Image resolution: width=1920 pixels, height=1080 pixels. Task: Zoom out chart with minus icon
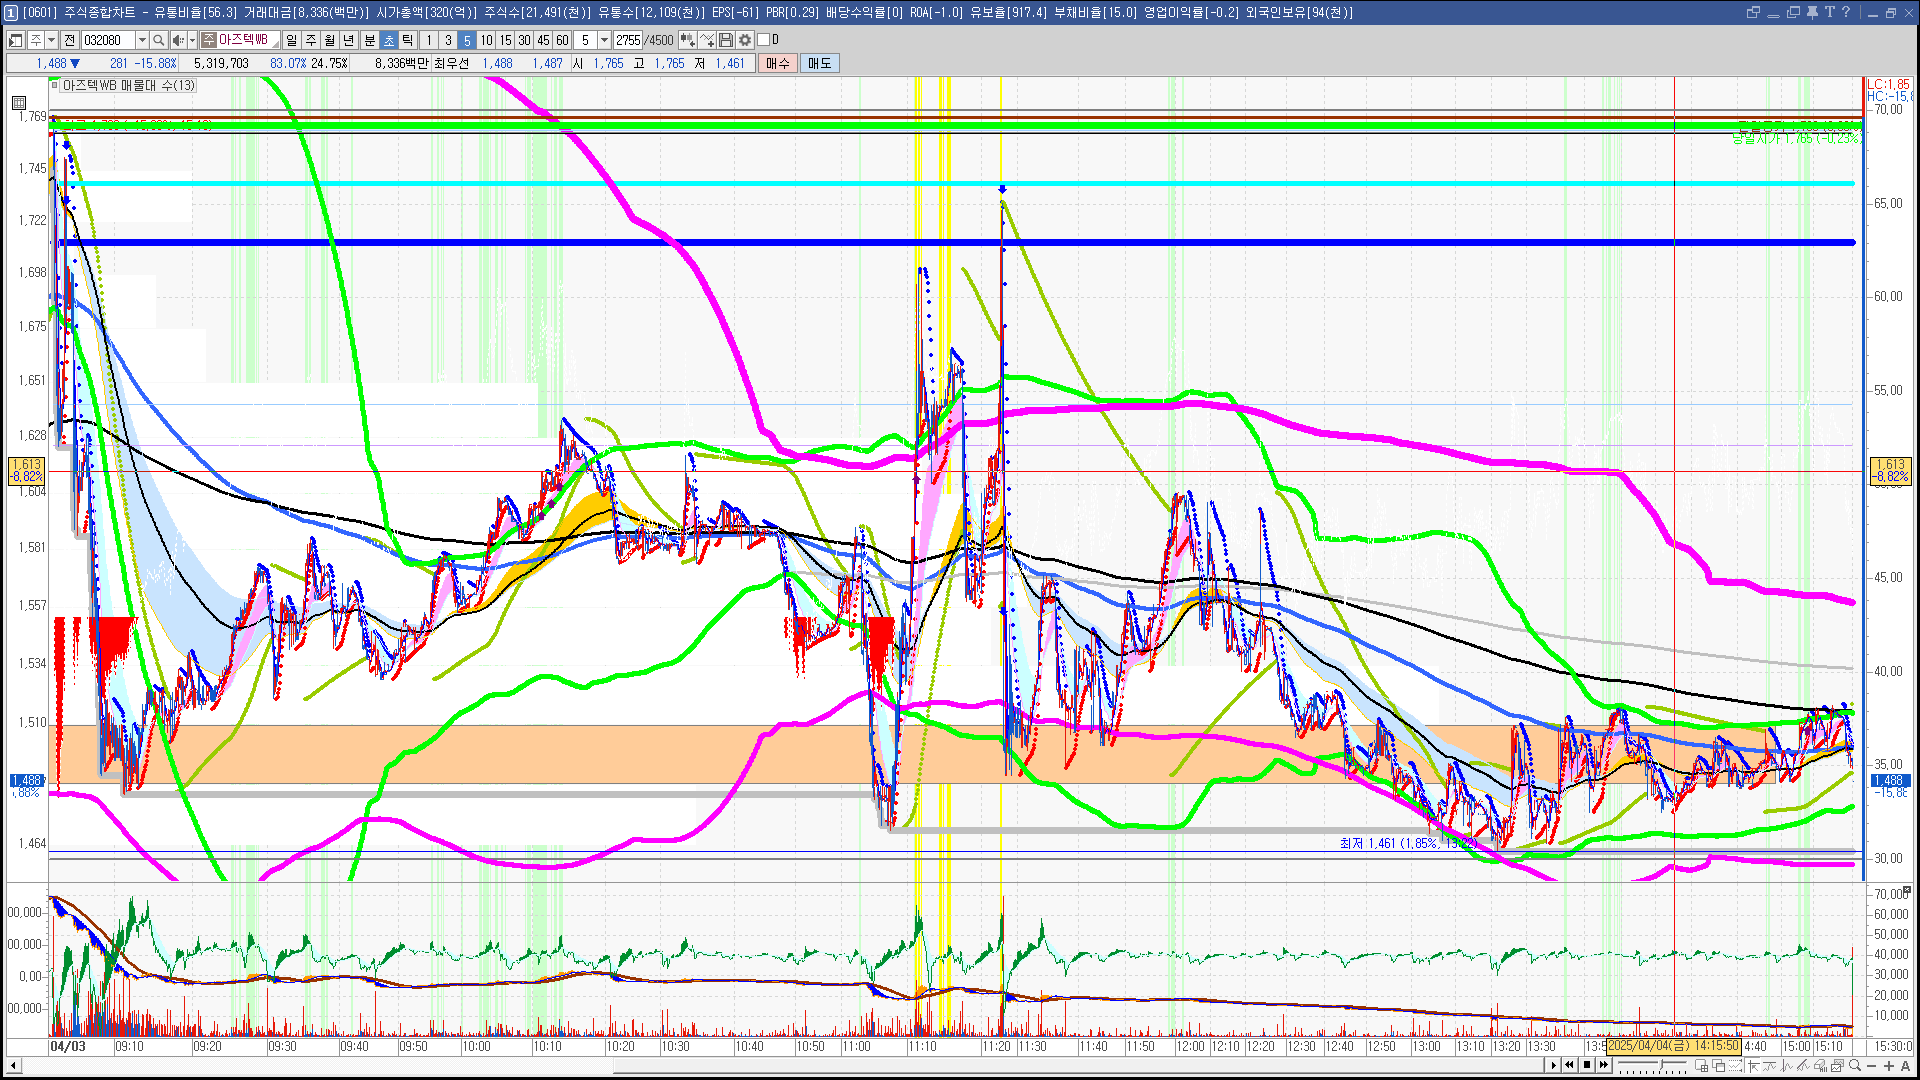(1873, 1066)
